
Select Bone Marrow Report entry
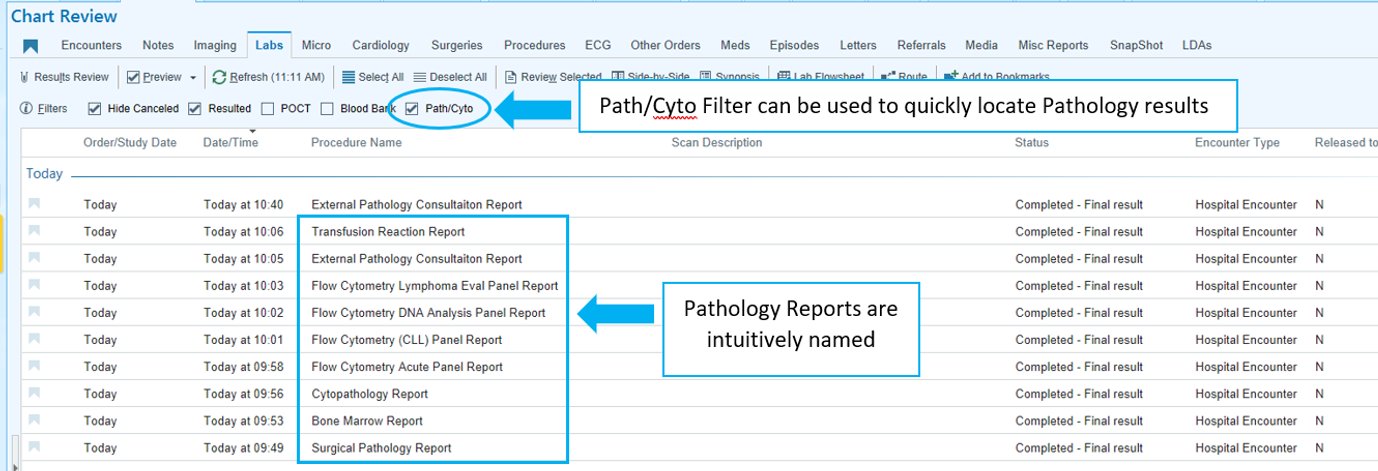pos(367,421)
